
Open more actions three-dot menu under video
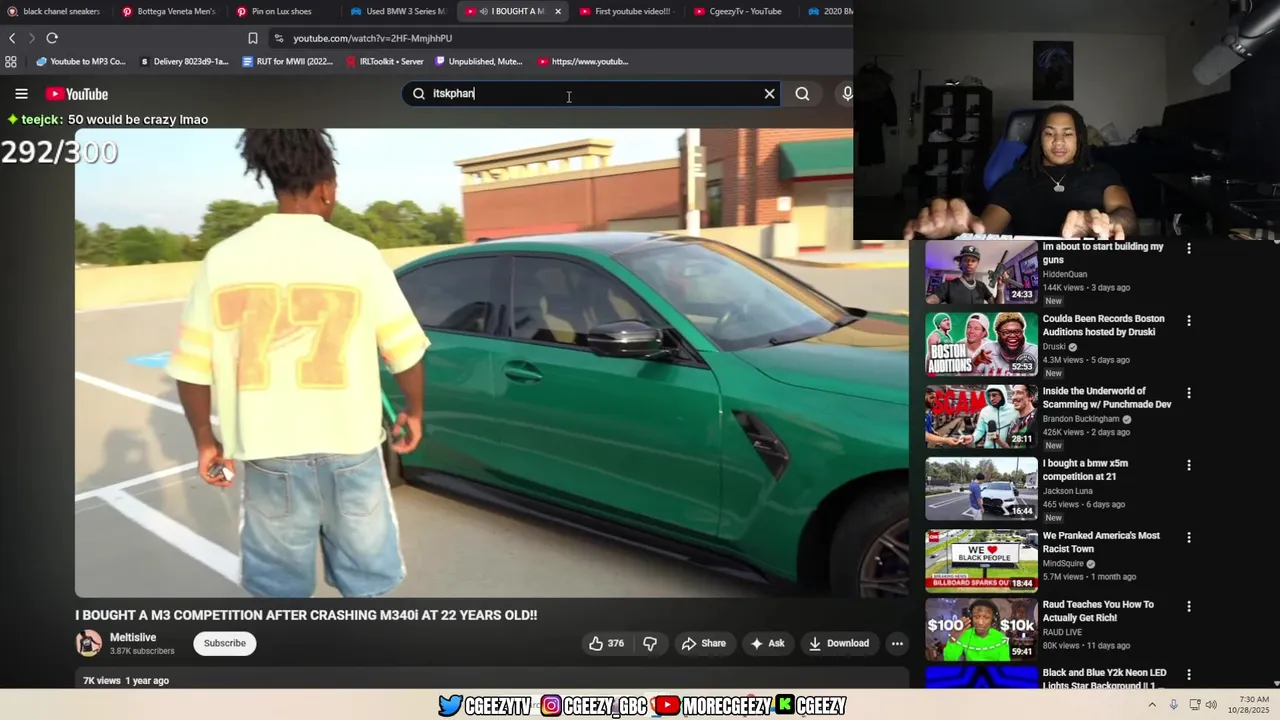coord(897,643)
